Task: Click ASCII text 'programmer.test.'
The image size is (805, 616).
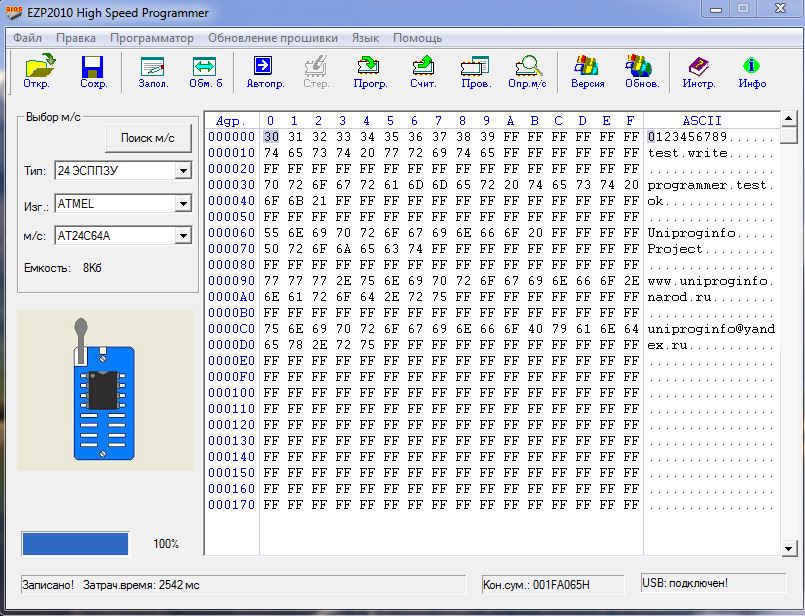Action: click(711, 185)
